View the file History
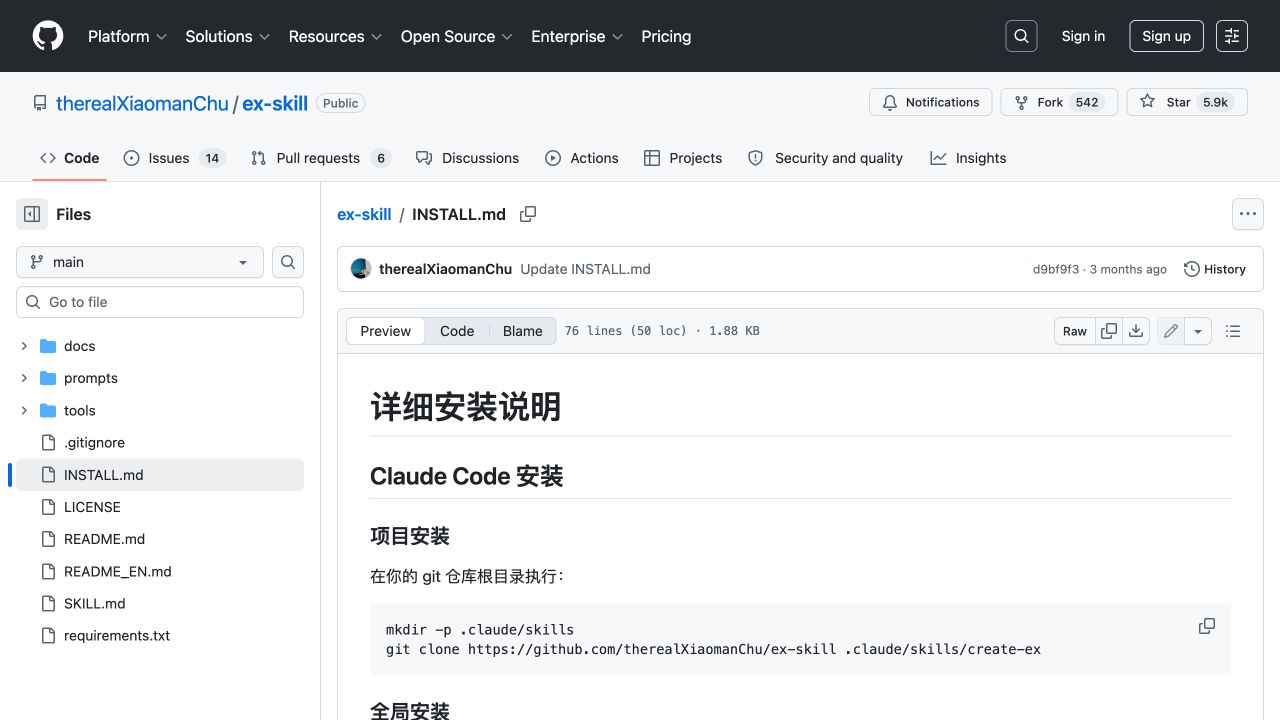Viewport: 1280px width, 720px height. pos(1215,269)
